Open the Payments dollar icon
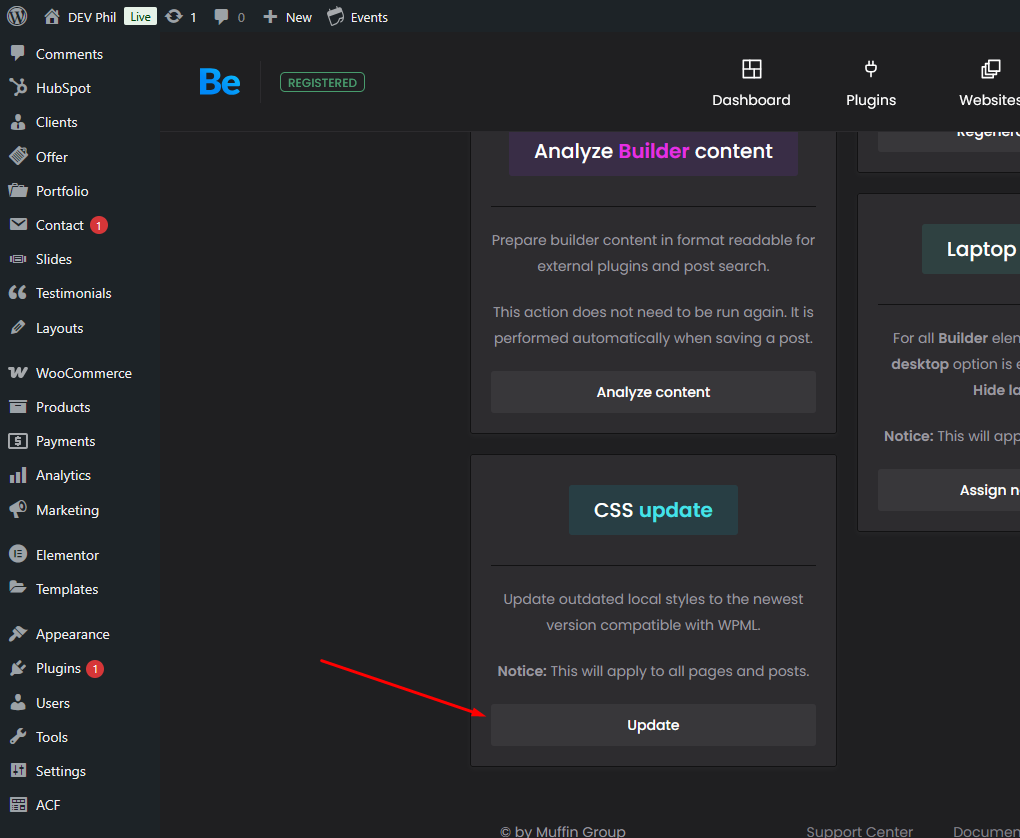The width and height of the screenshot is (1020, 838). [18, 440]
